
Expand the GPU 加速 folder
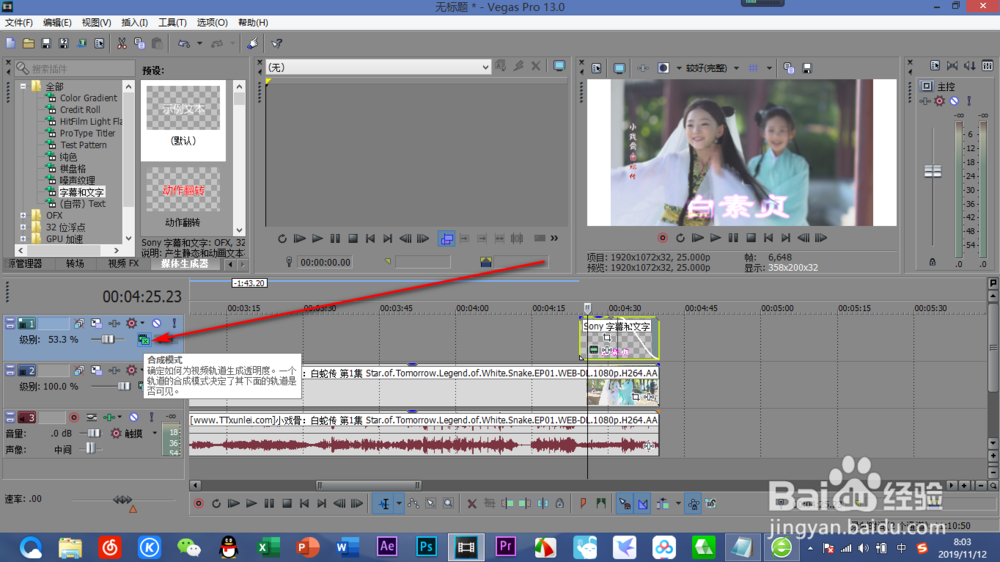[24, 239]
